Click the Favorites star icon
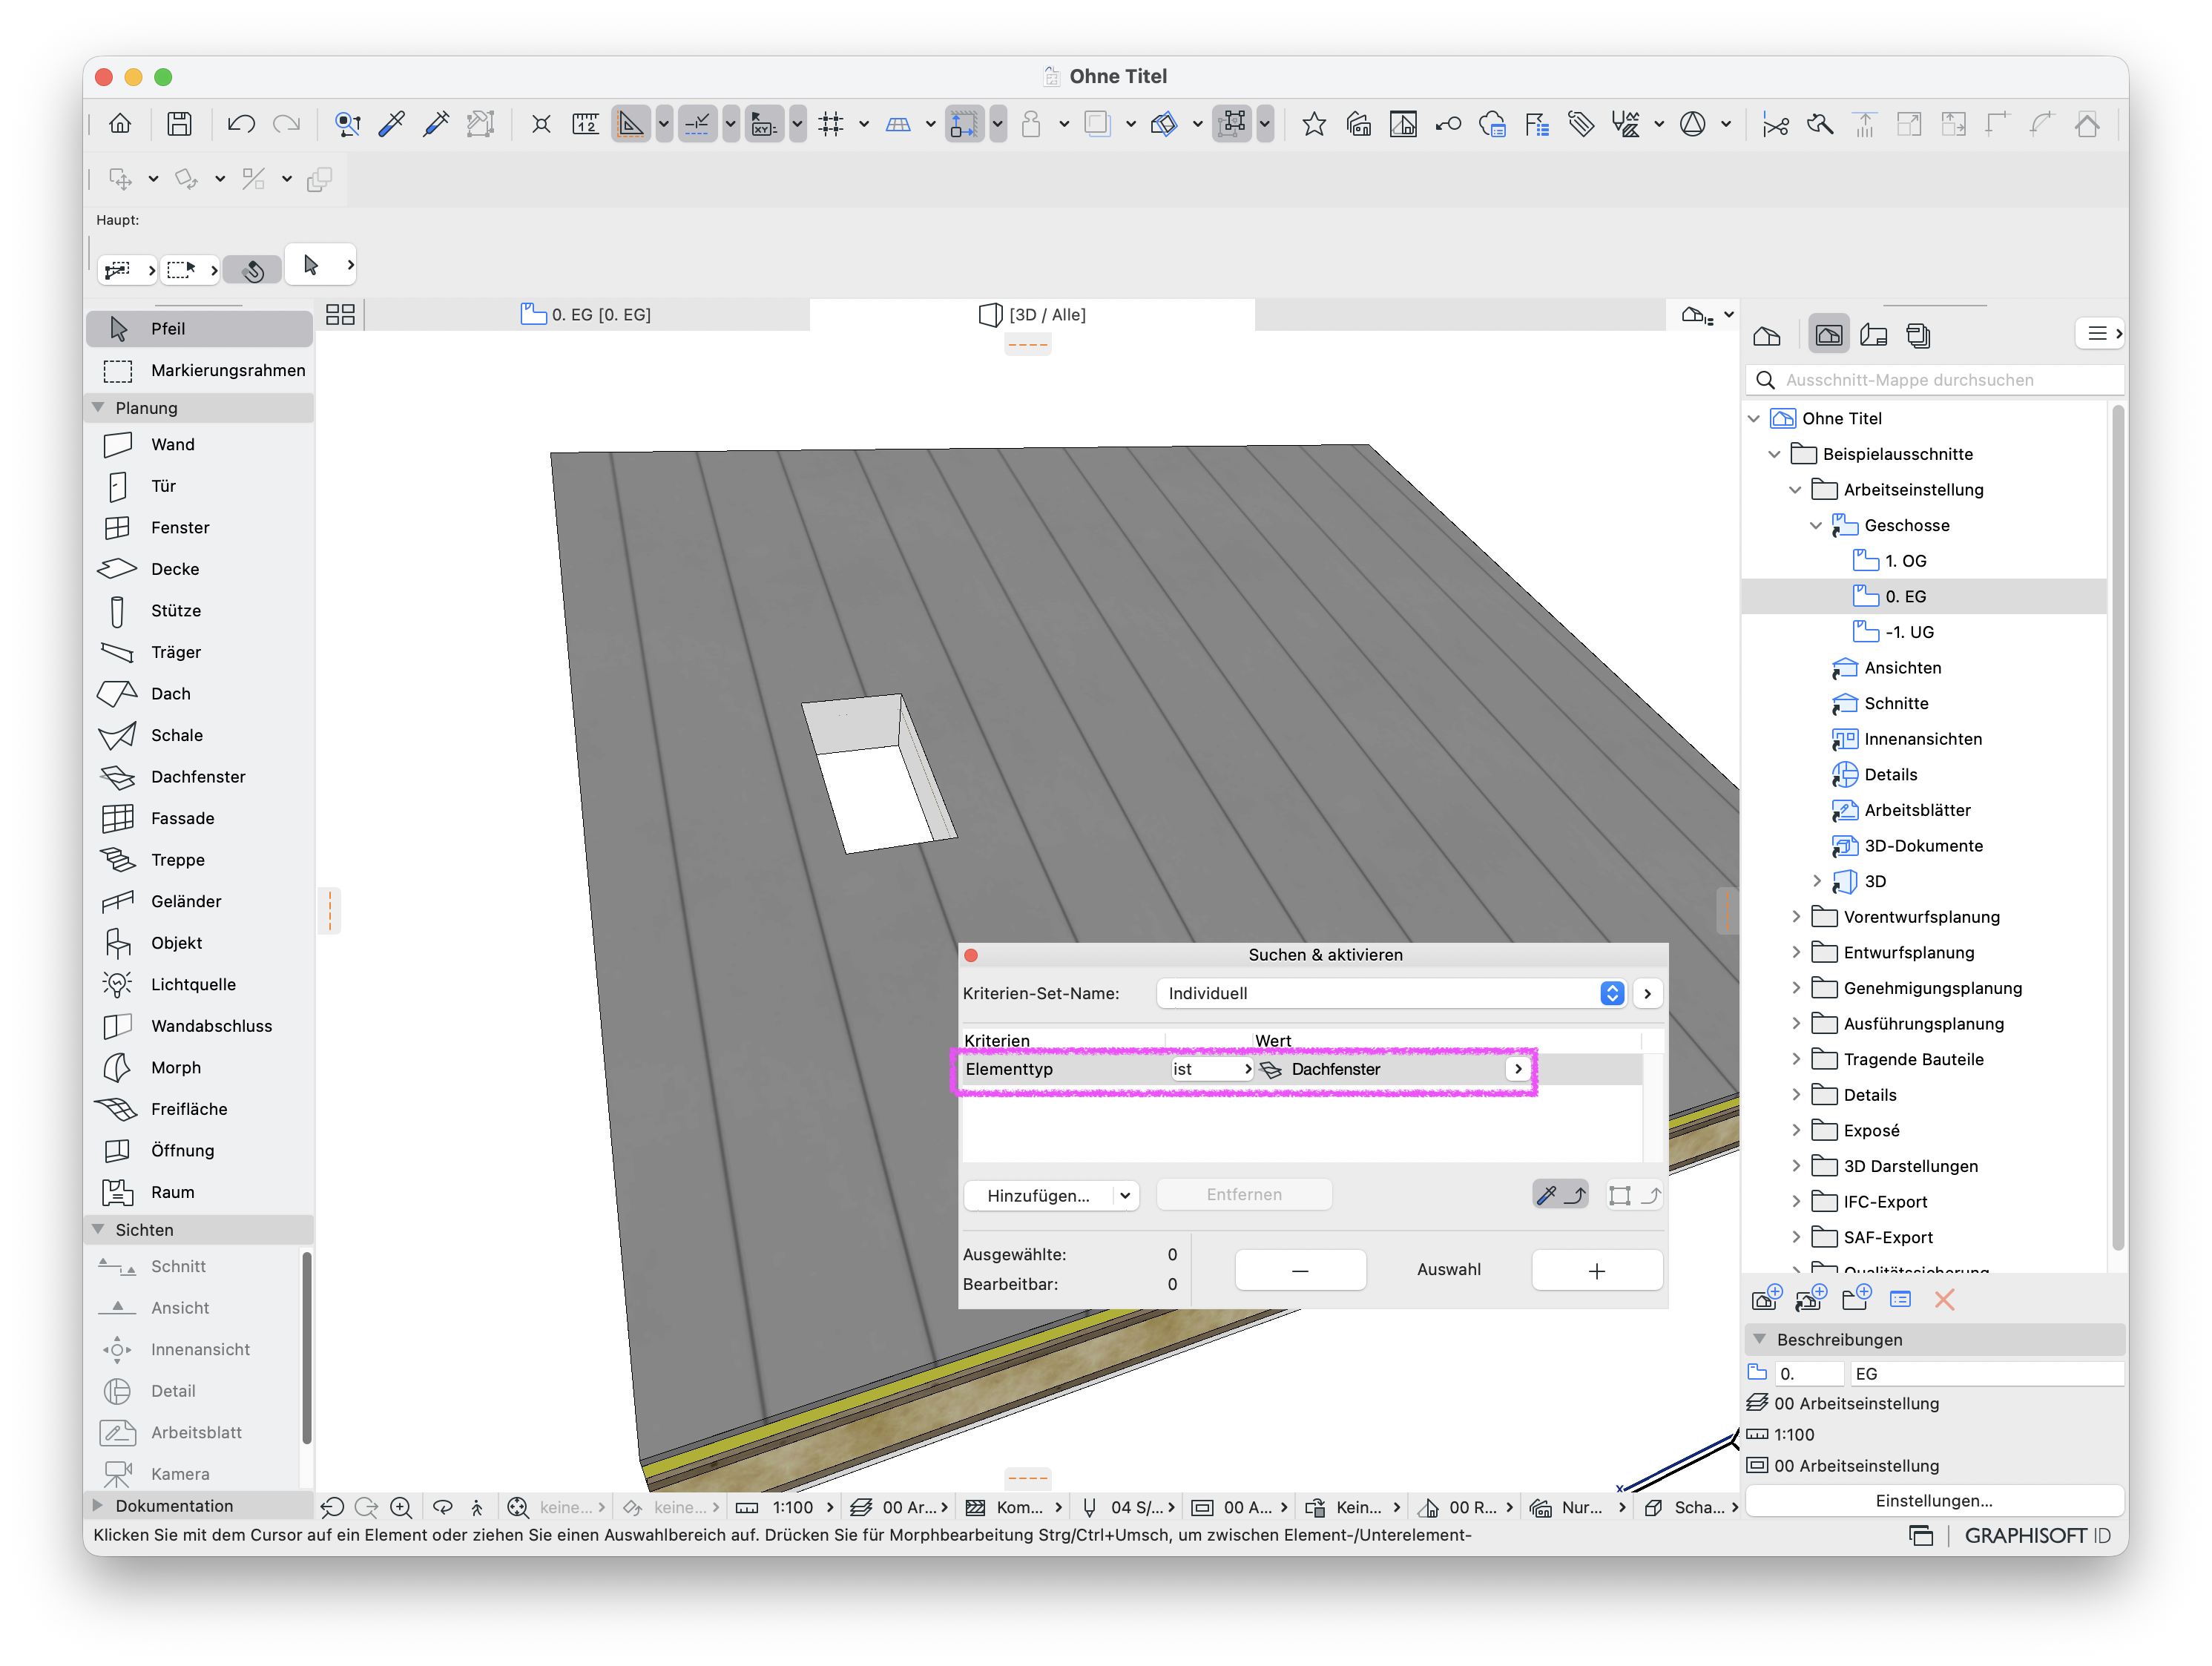Viewport: 2212px width, 1666px height. [x=1314, y=124]
